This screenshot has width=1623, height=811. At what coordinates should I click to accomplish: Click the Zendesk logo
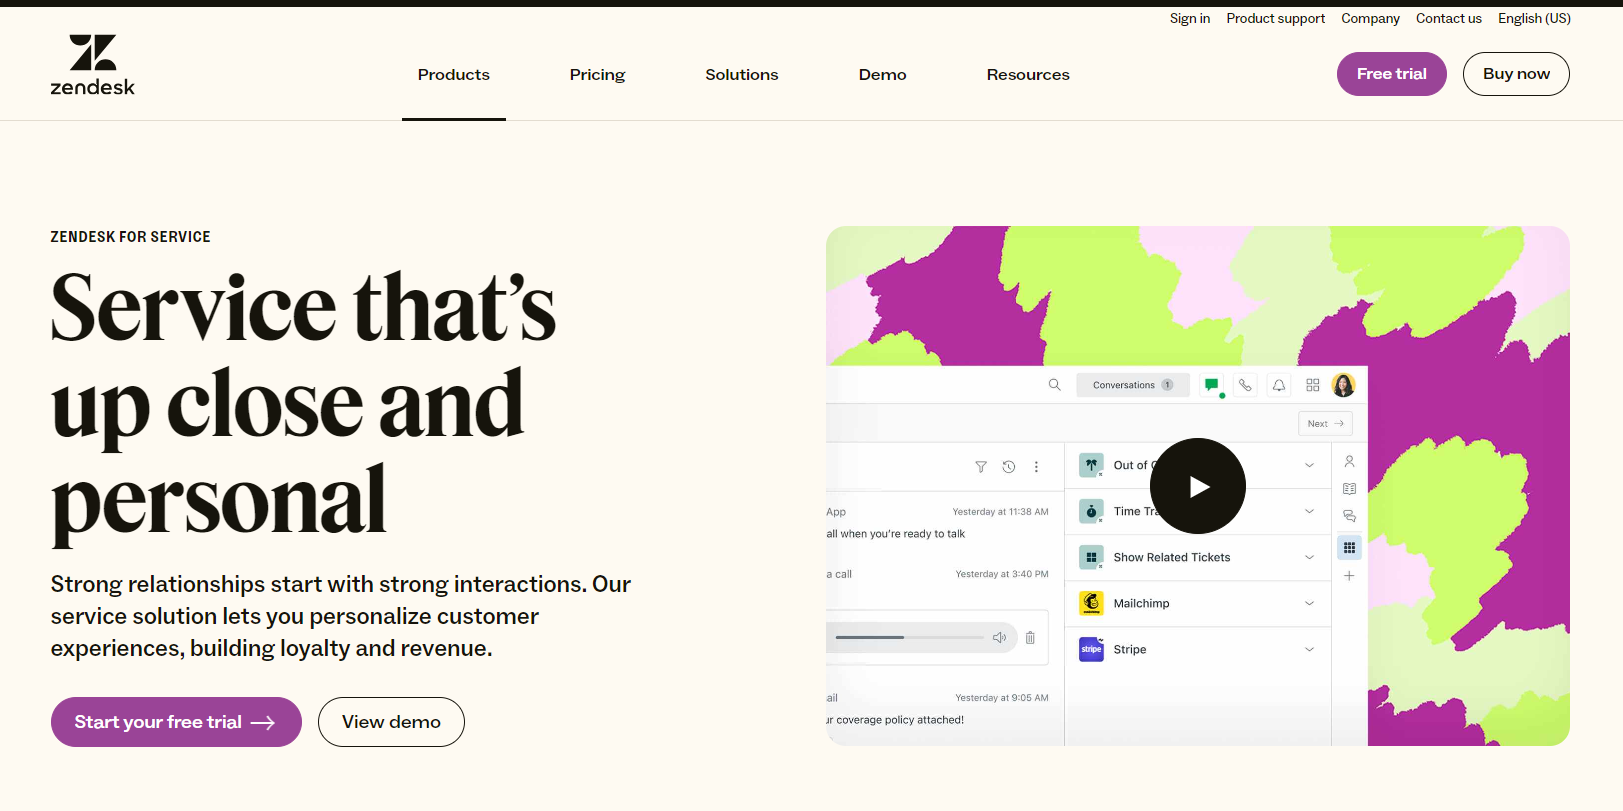[92, 66]
